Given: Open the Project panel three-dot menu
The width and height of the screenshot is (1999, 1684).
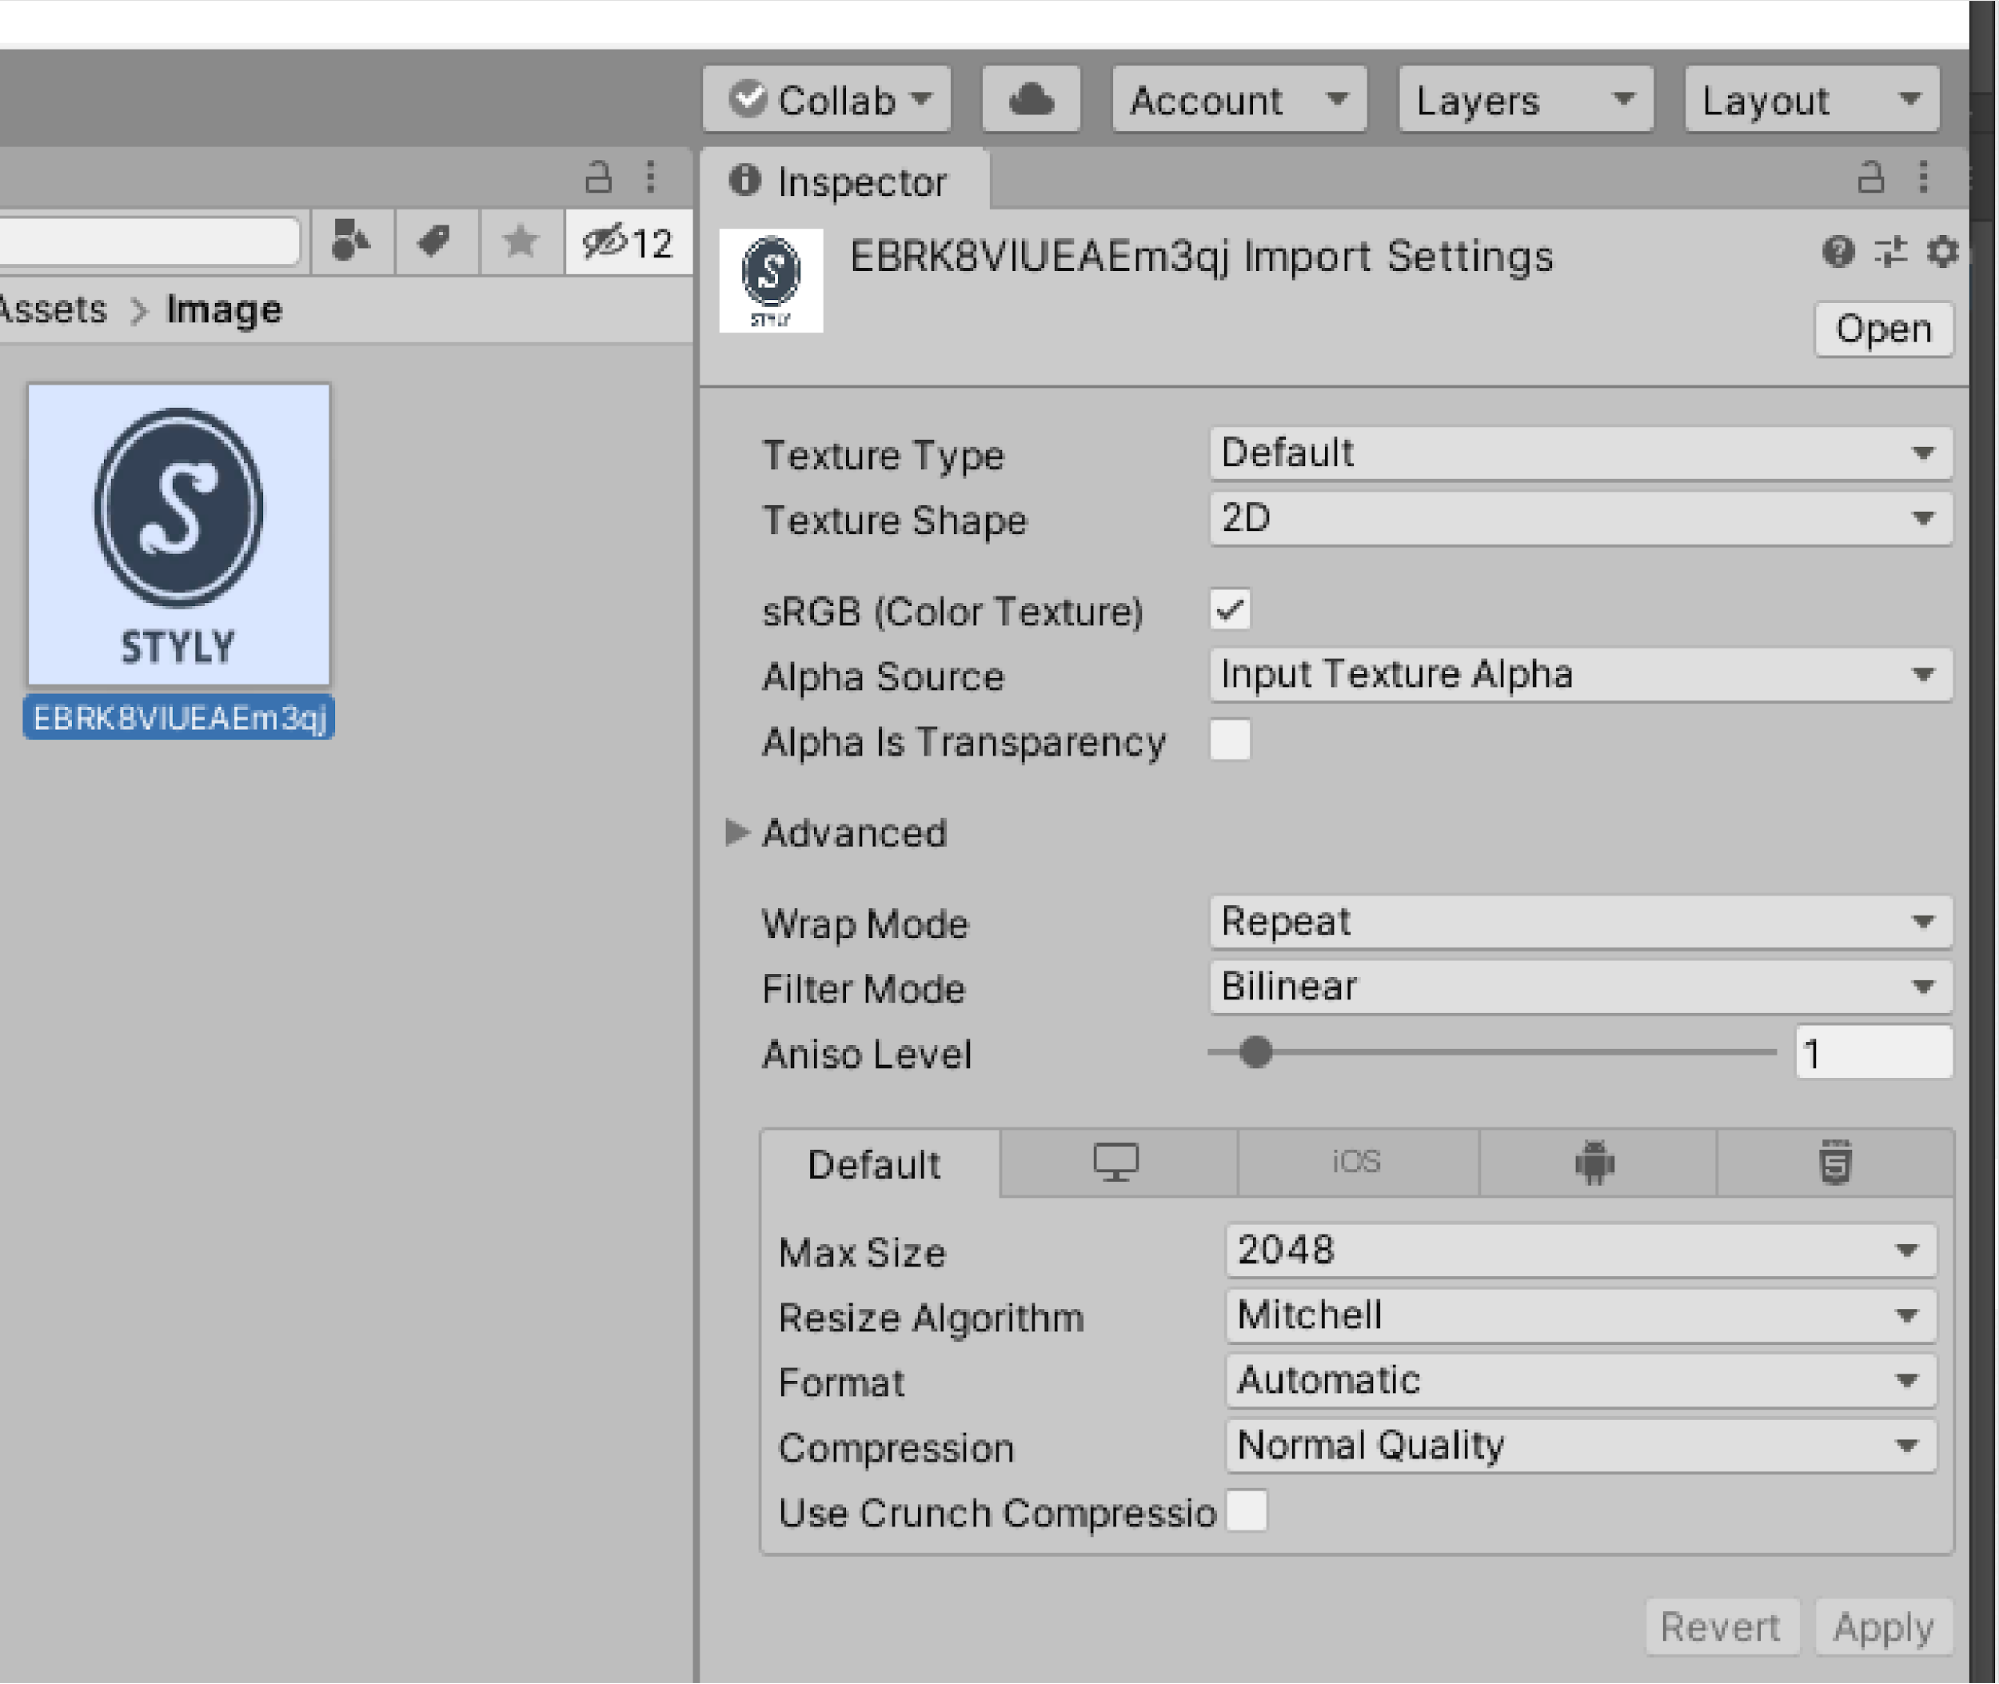Looking at the screenshot, I should 651,177.
